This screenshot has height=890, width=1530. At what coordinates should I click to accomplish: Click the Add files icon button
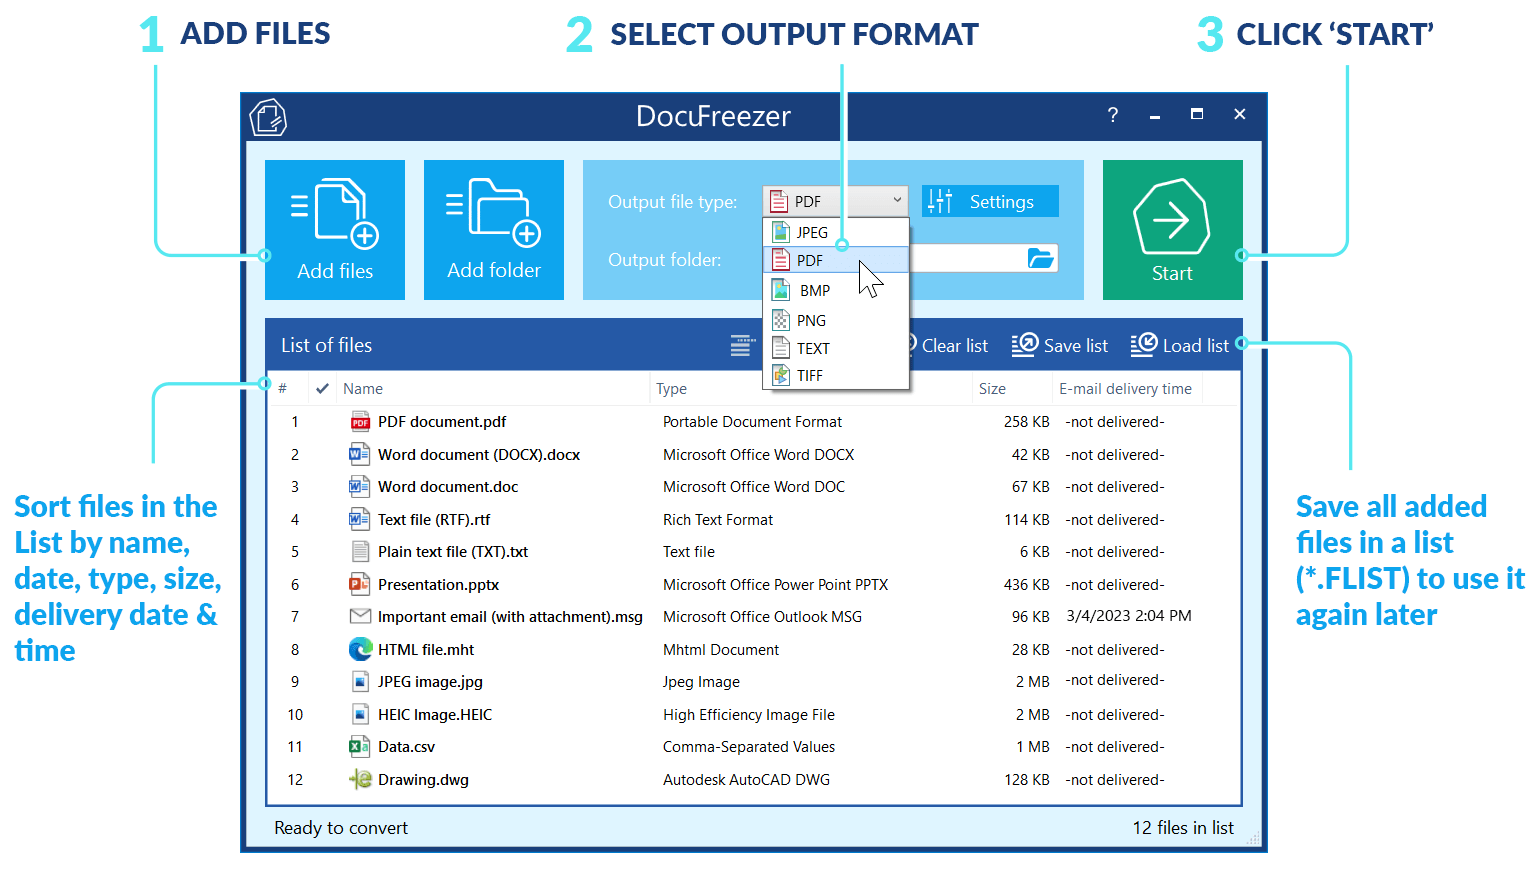tap(334, 230)
